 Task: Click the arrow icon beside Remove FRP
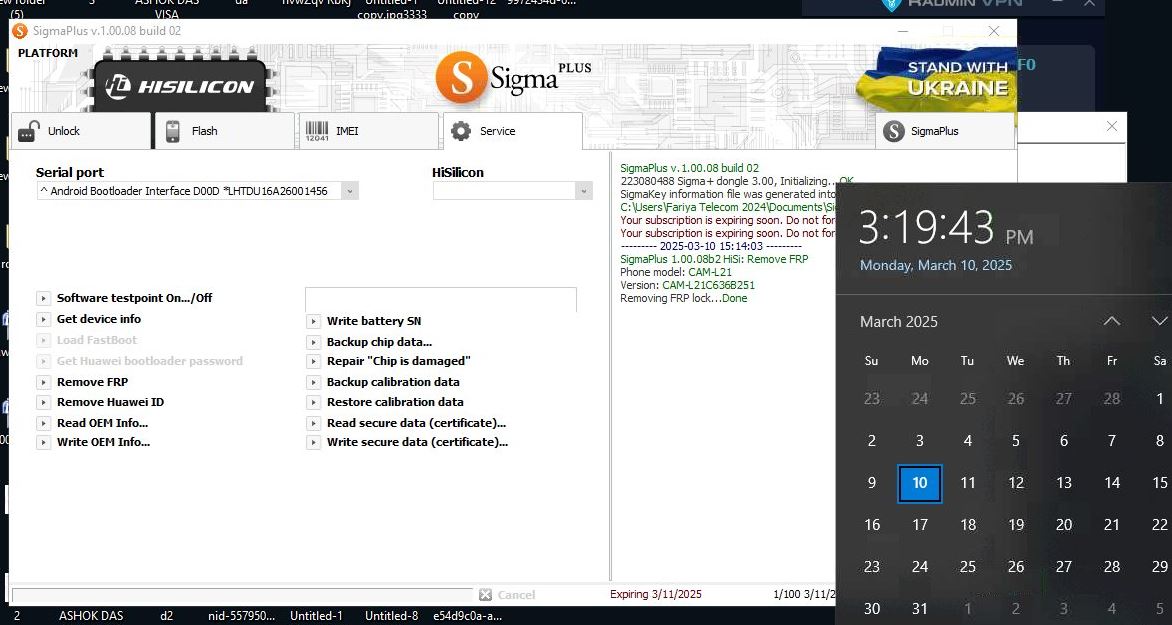[43, 382]
